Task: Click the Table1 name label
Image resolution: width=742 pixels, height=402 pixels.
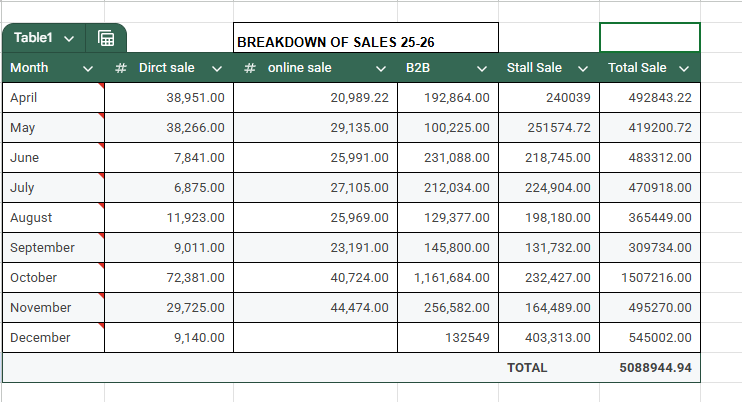Action: click(x=33, y=38)
